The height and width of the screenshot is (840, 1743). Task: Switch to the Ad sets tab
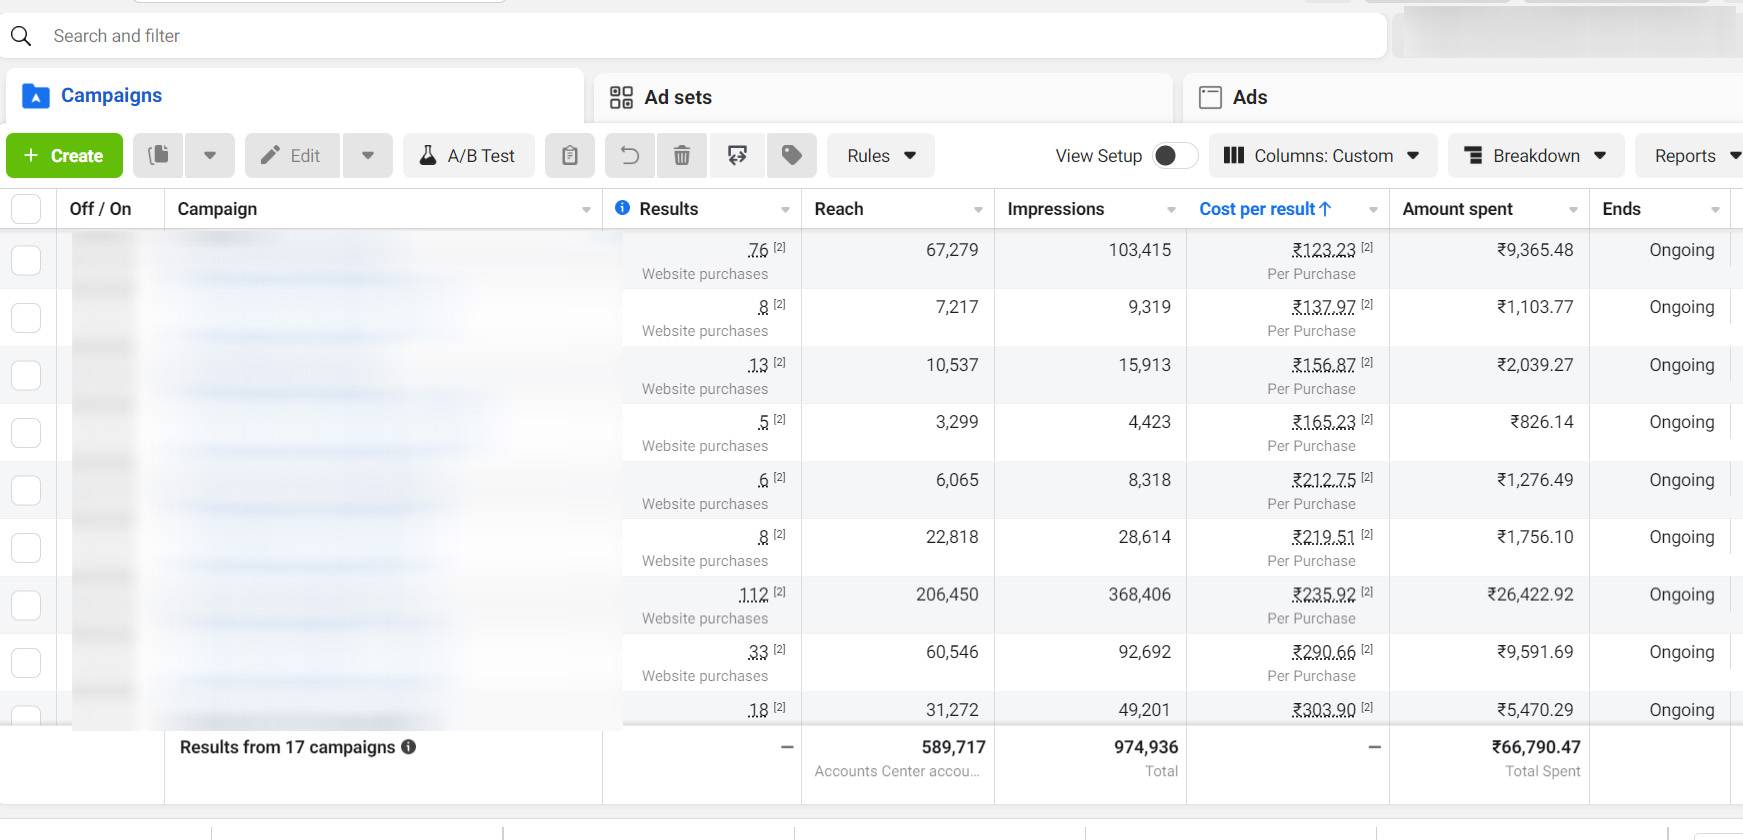[x=883, y=97]
